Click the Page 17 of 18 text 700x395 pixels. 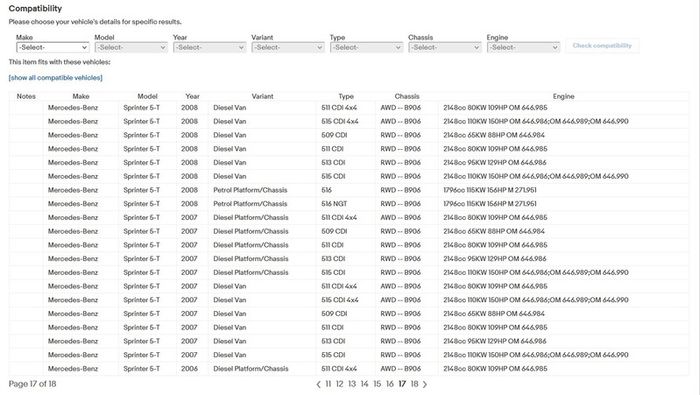click(x=33, y=384)
